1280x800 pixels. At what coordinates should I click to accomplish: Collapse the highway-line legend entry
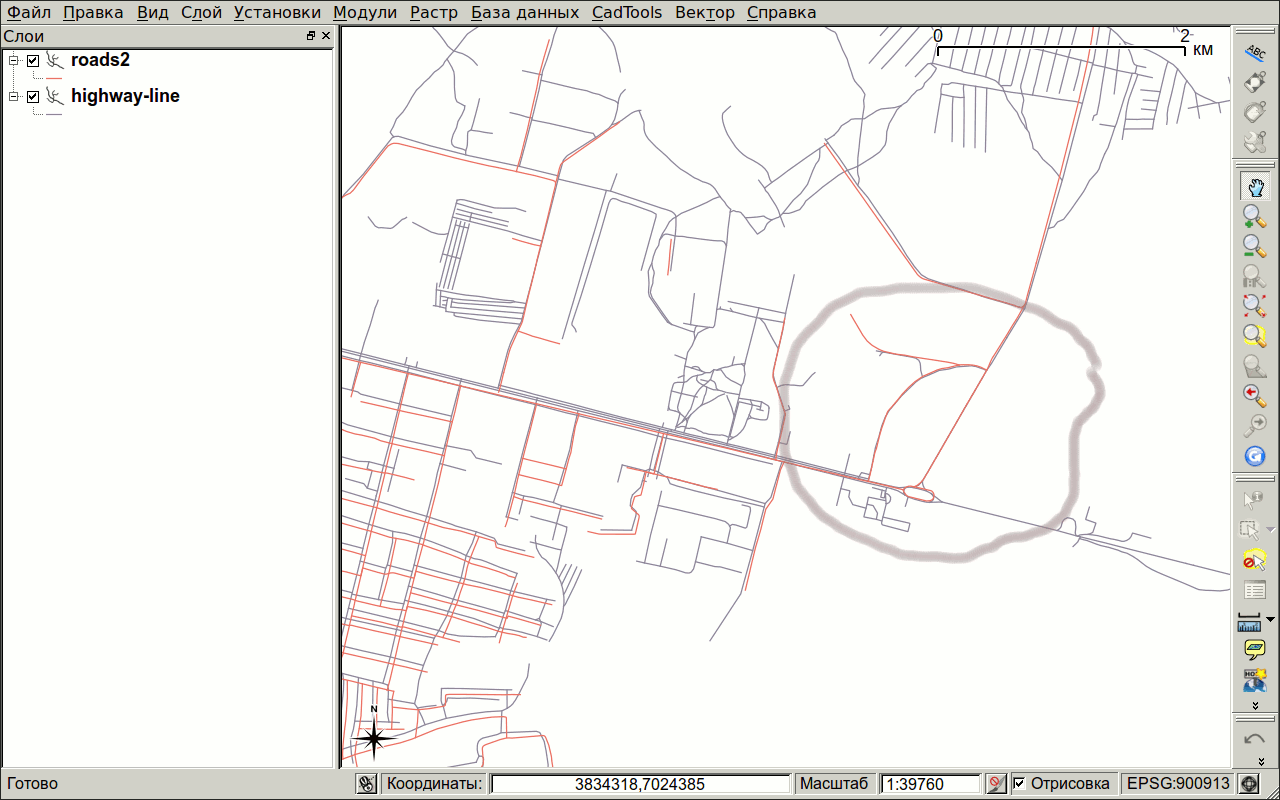pyautogui.click(x=14, y=96)
